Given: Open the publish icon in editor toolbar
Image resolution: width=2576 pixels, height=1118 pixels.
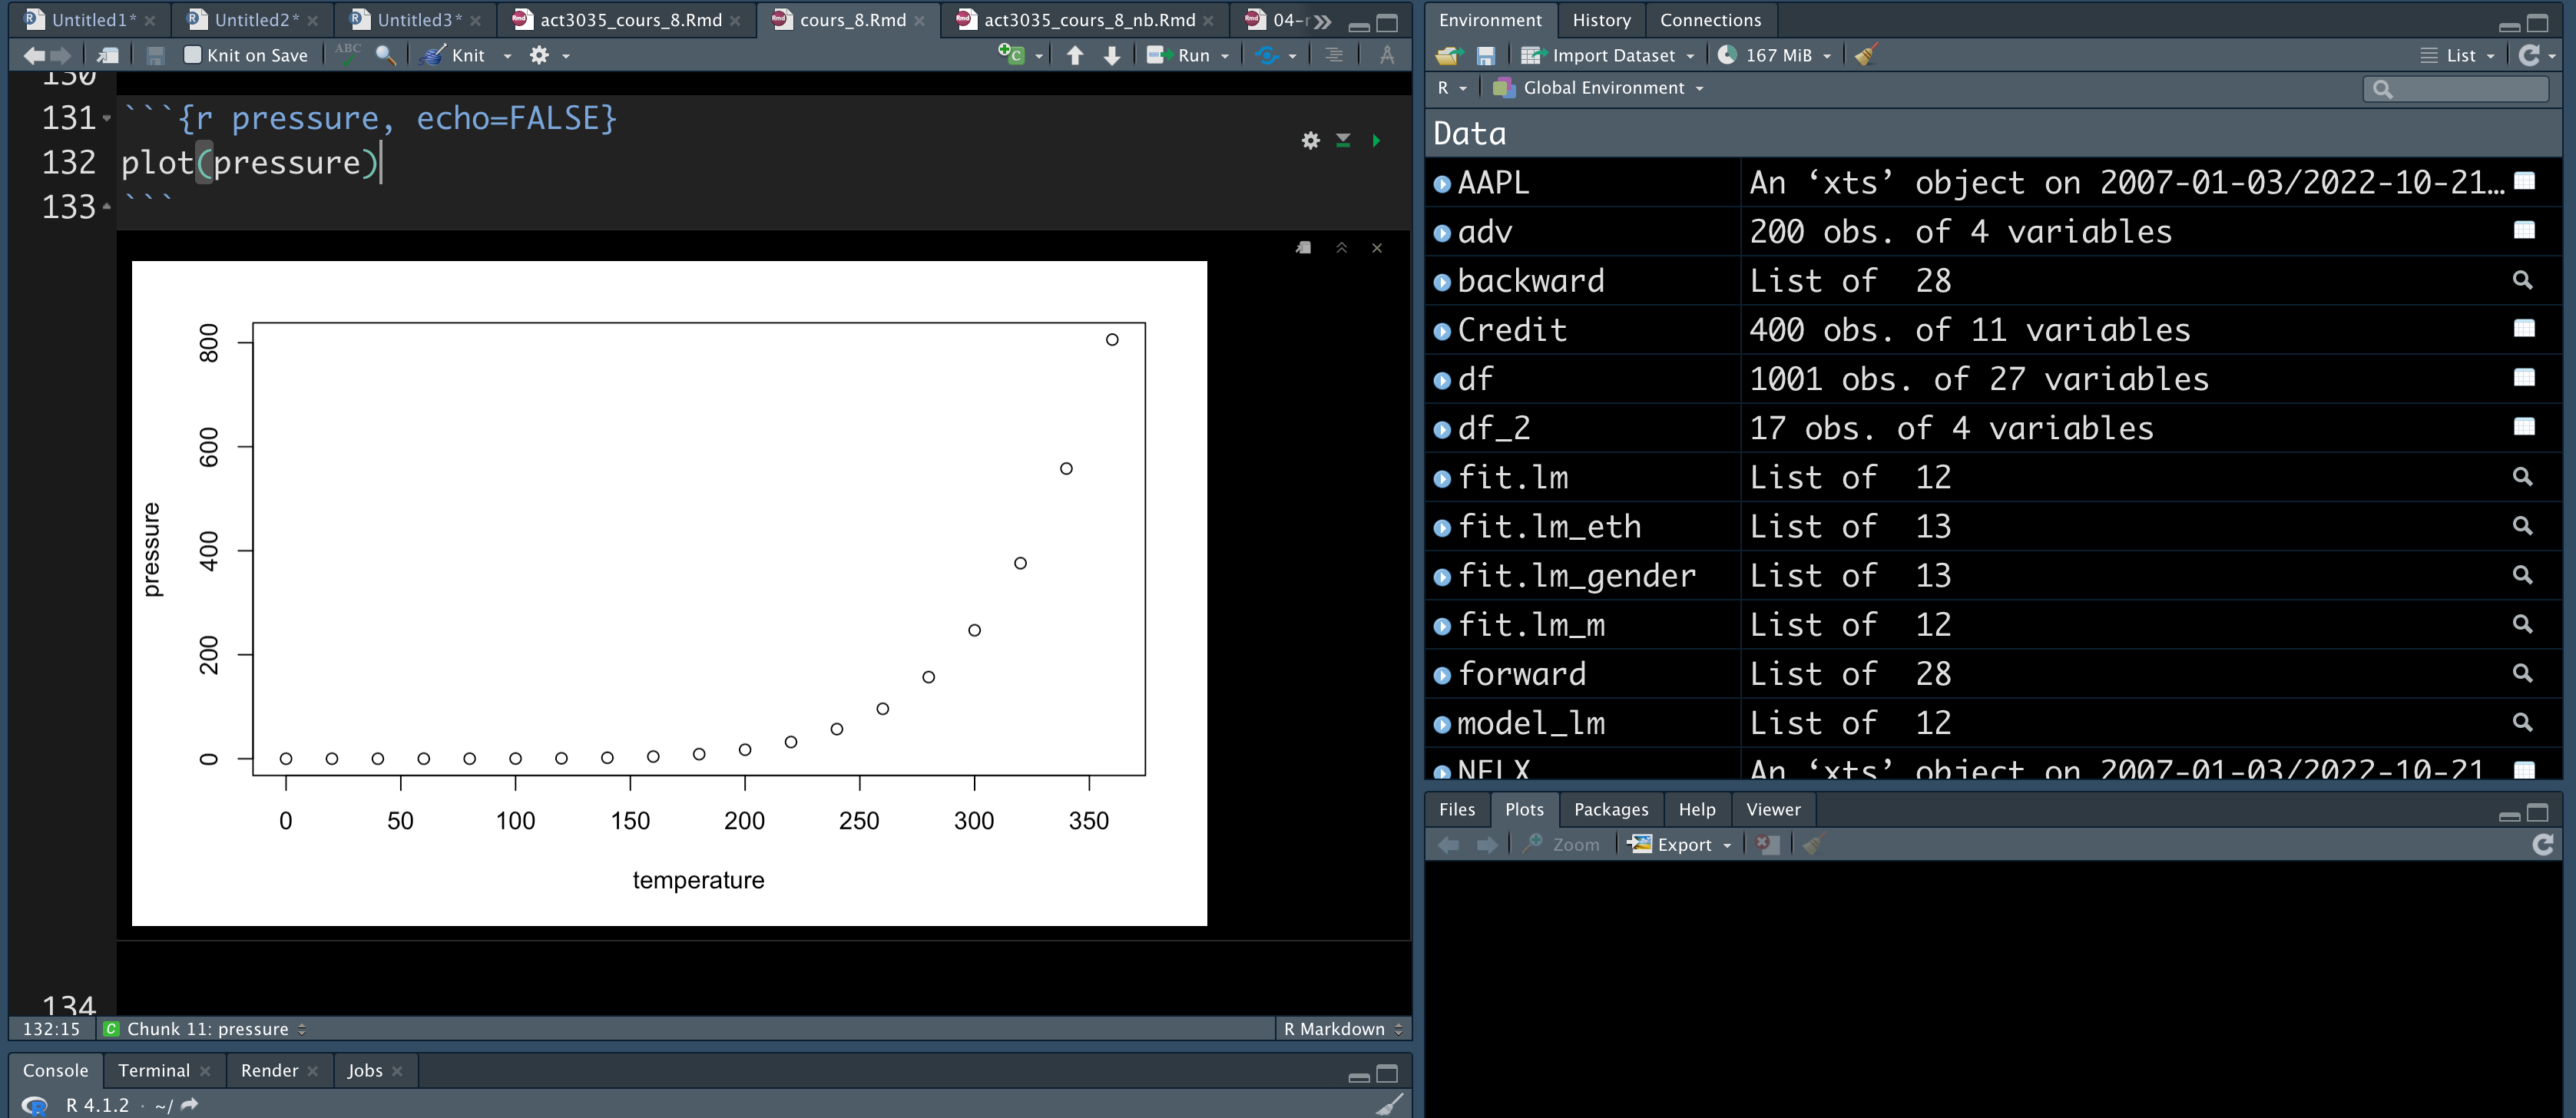Looking at the screenshot, I should [1267, 56].
